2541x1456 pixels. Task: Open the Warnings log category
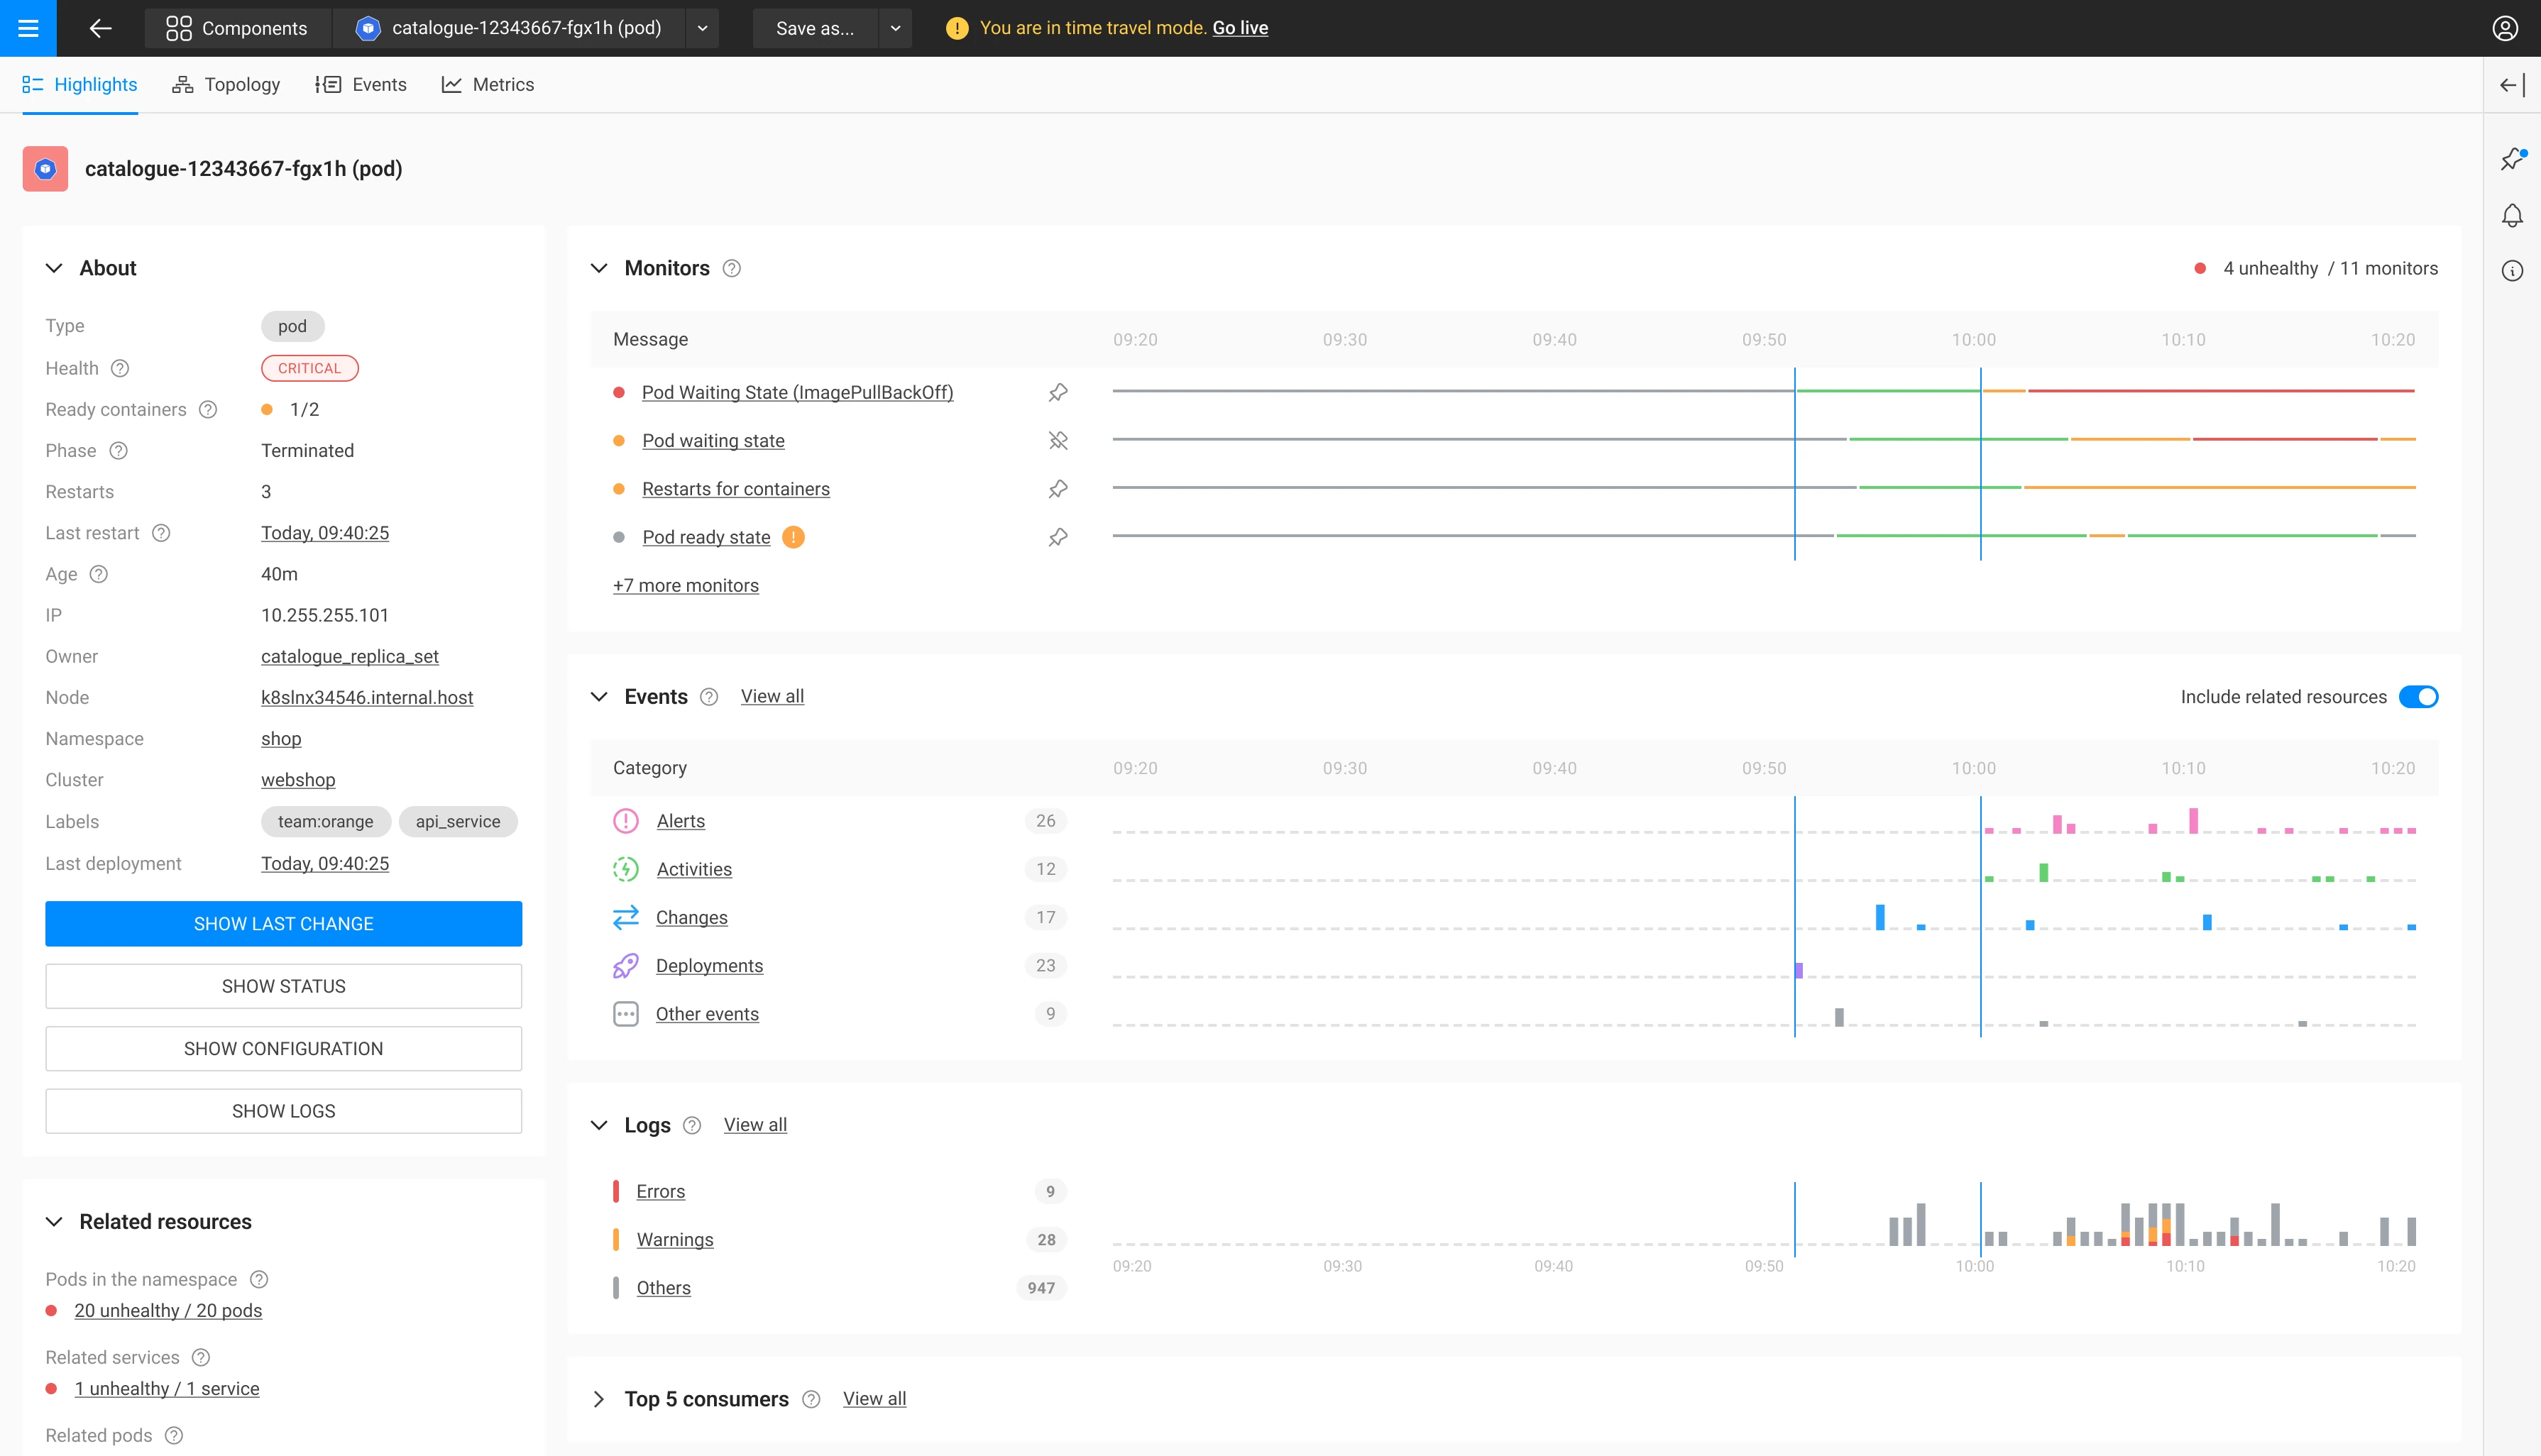coord(675,1240)
